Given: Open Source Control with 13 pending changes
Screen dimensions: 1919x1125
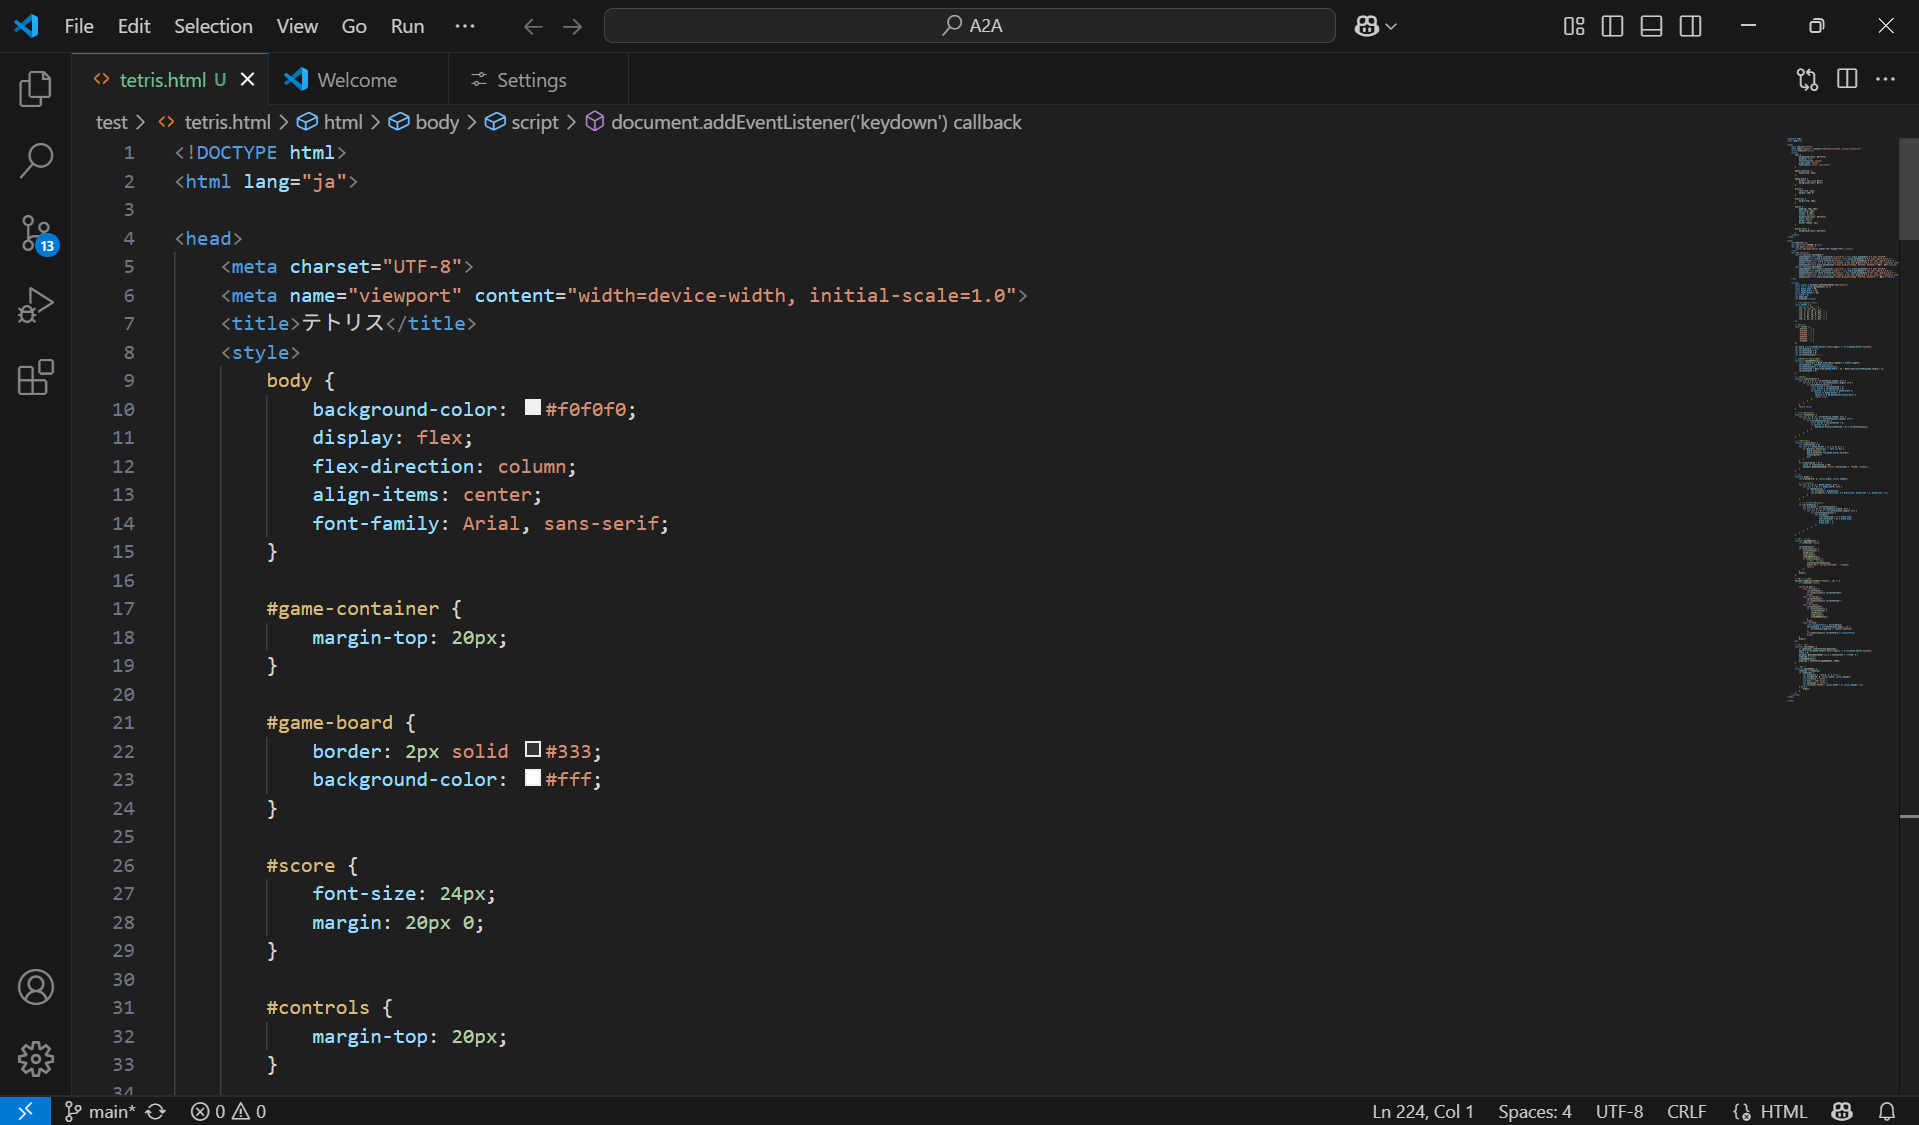Looking at the screenshot, I should (36, 232).
